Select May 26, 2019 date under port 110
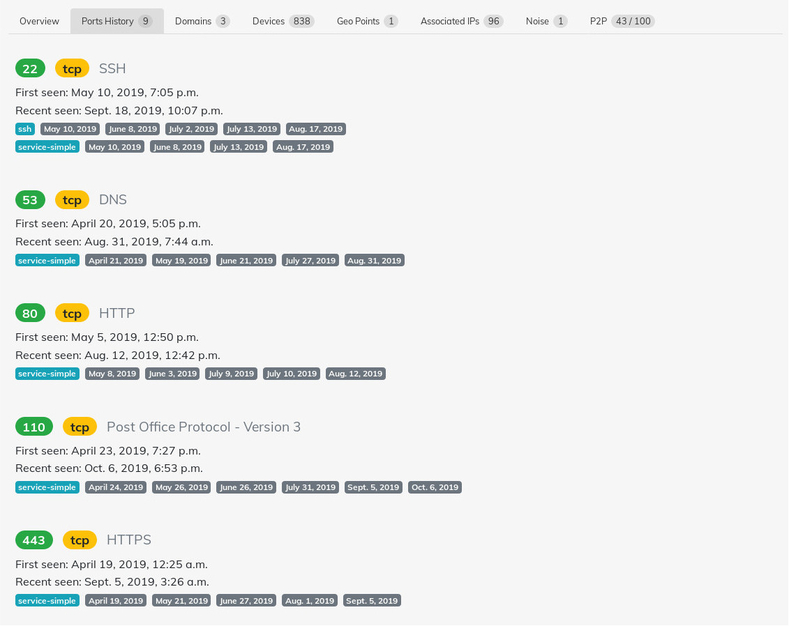The image size is (789, 626). [181, 487]
